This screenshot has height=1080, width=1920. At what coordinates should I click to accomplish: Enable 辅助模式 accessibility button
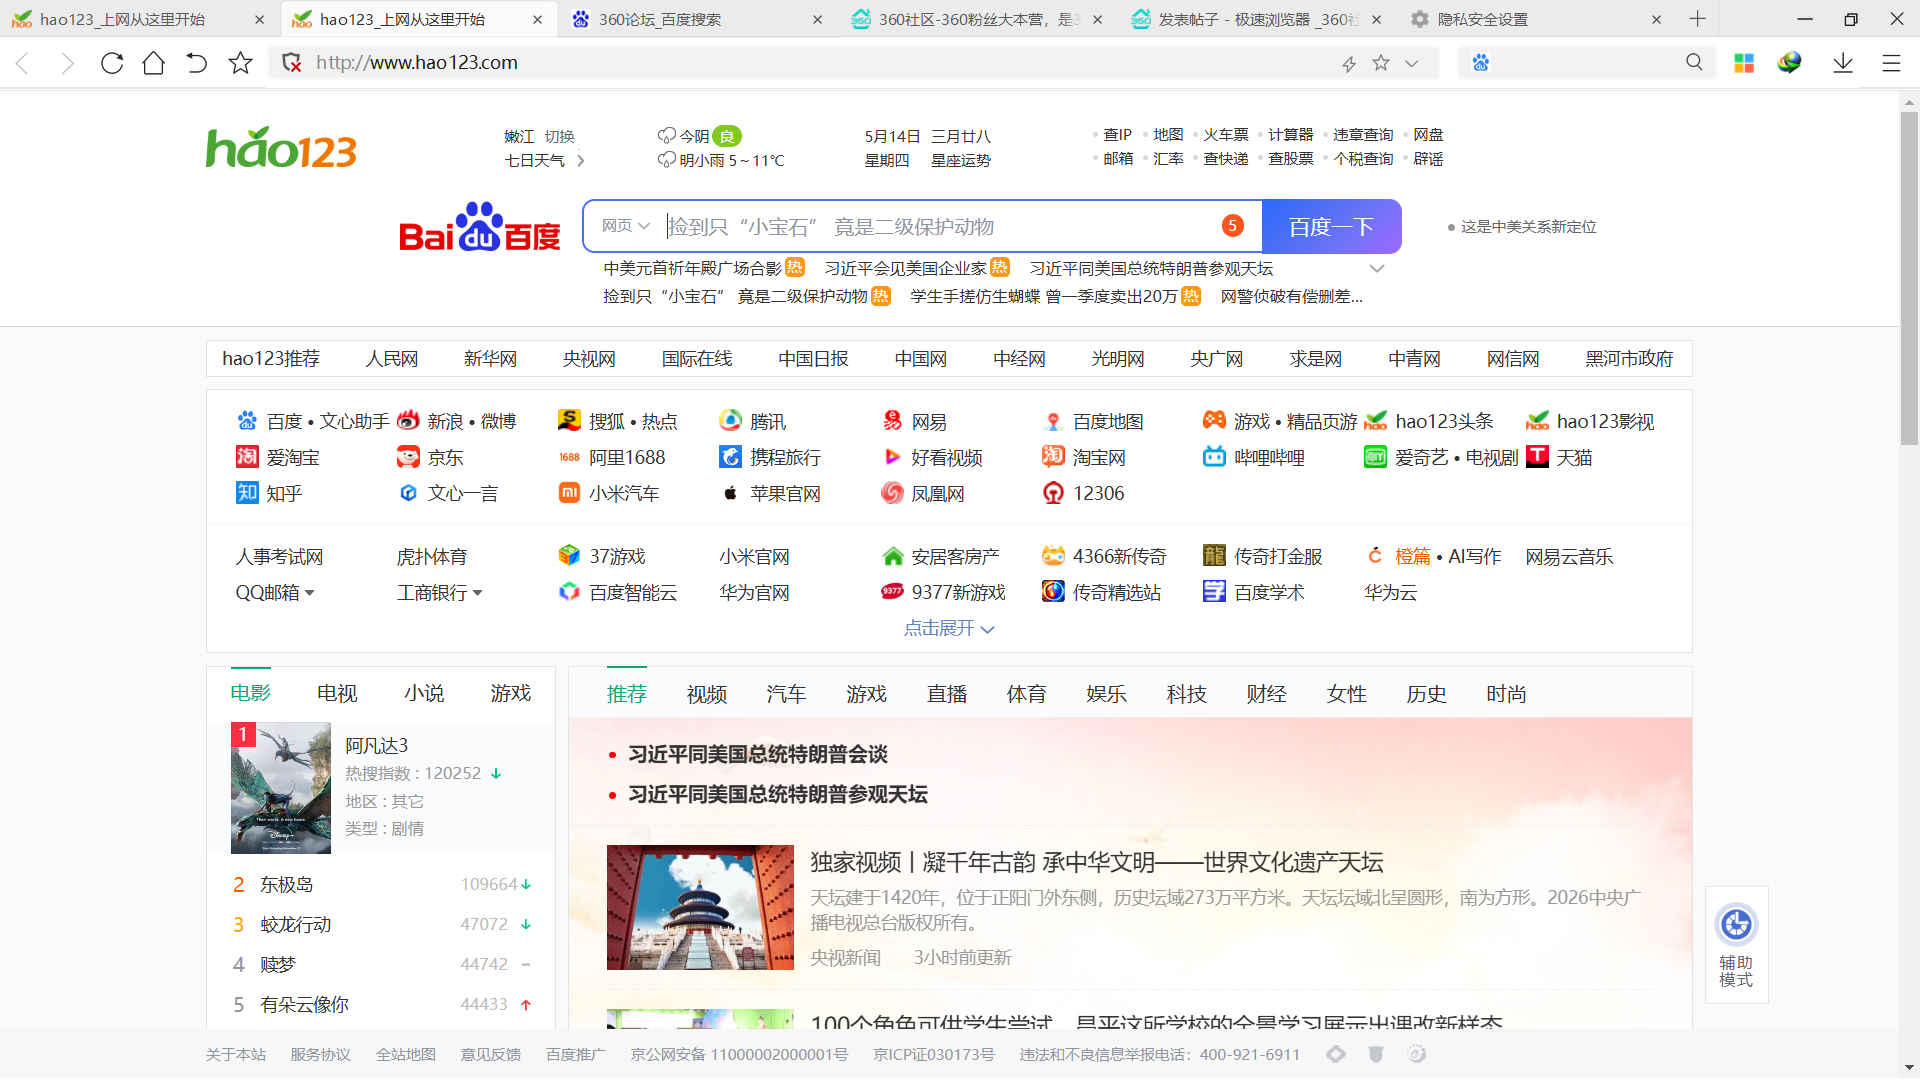[1737, 945]
